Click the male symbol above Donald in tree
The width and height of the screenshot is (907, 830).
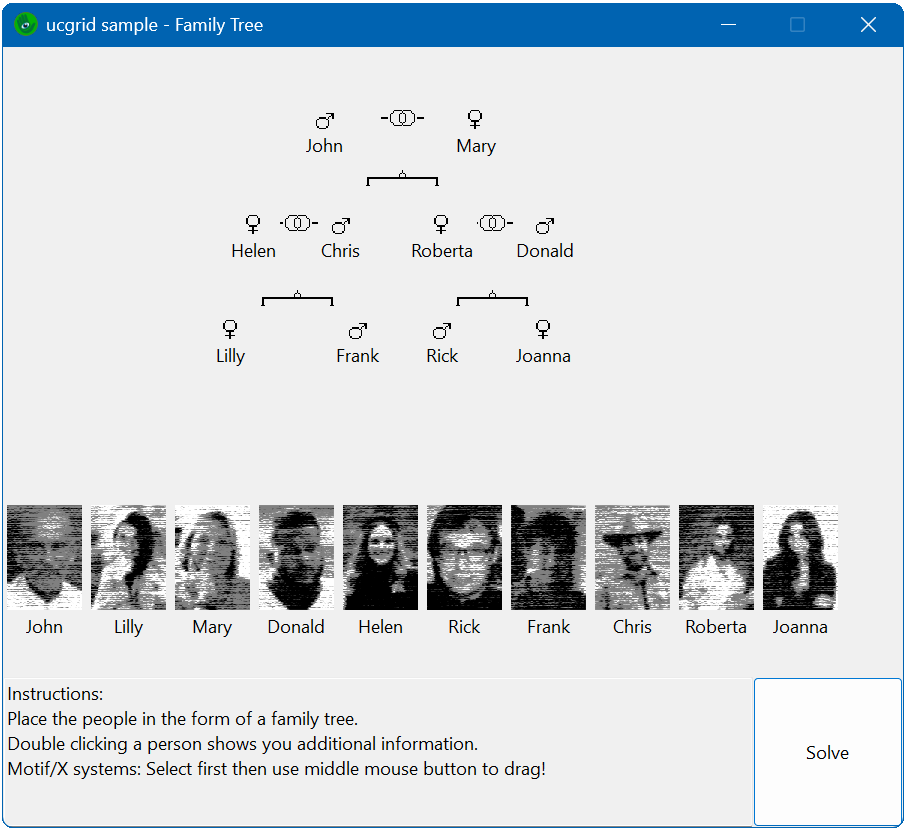click(x=544, y=225)
